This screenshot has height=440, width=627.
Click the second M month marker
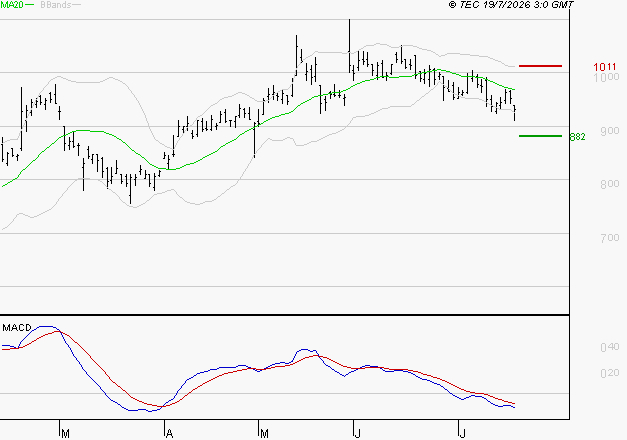tap(264, 434)
